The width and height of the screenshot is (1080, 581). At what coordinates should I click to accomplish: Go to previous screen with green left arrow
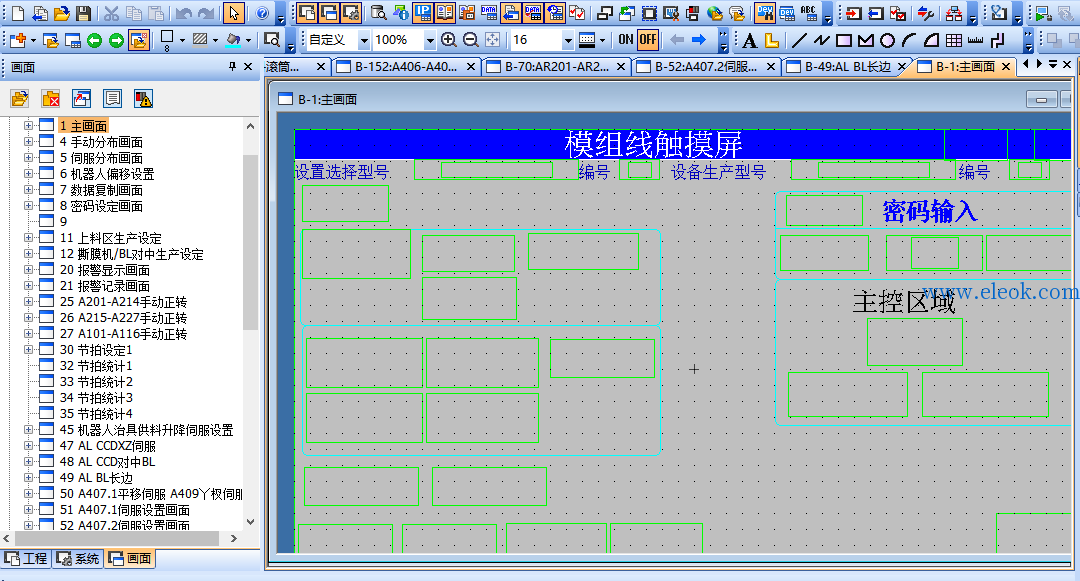click(94, 41)
